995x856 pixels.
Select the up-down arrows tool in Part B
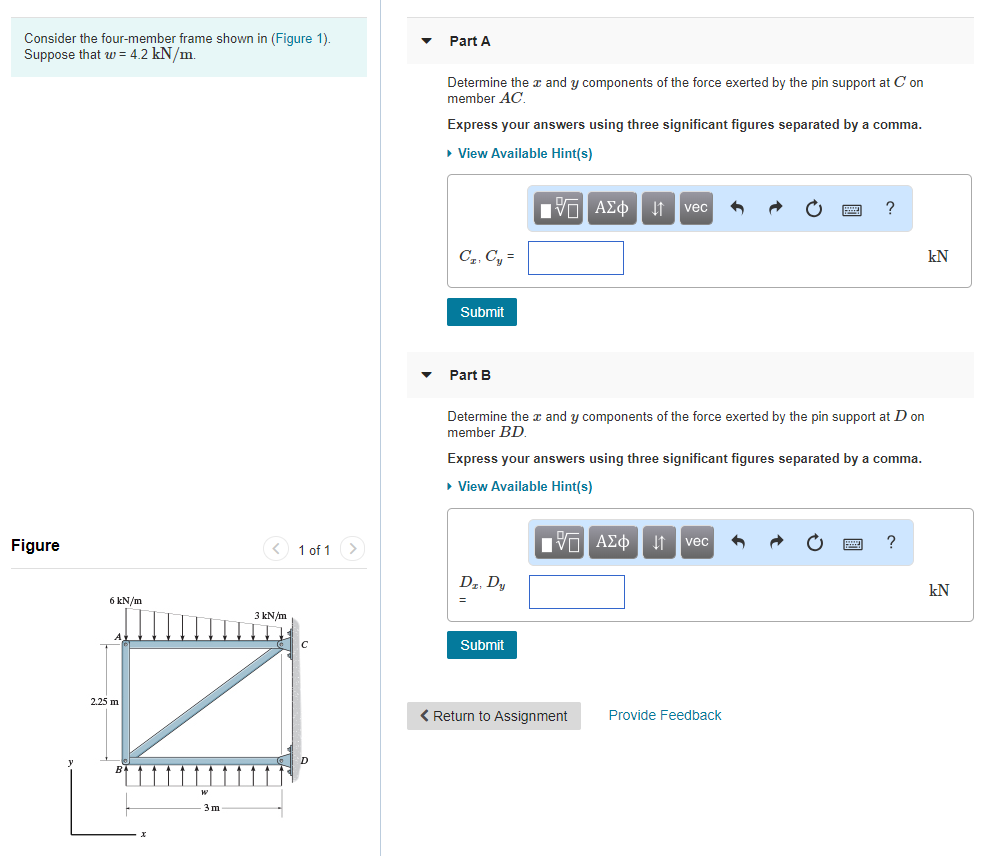(x=657, y=542)
